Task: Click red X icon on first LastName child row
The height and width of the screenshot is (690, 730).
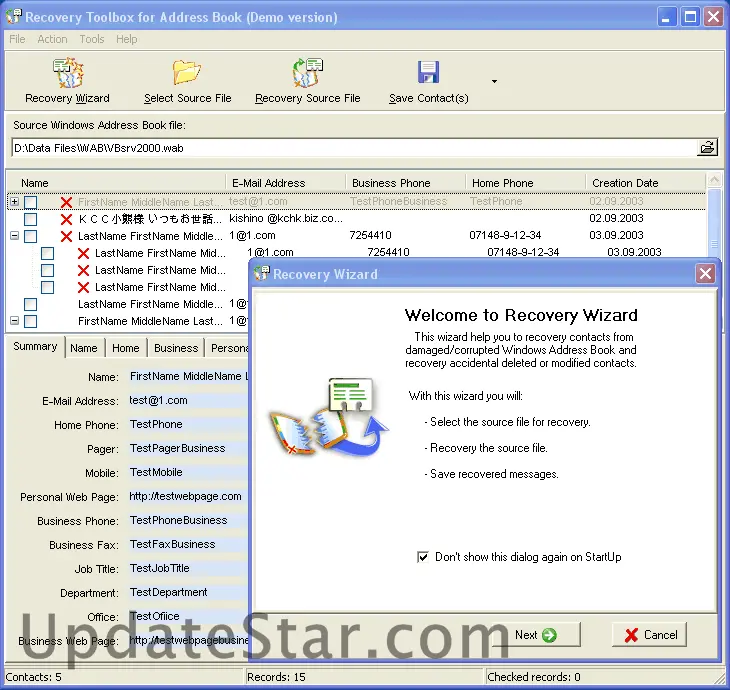Action: pos(83,253)
